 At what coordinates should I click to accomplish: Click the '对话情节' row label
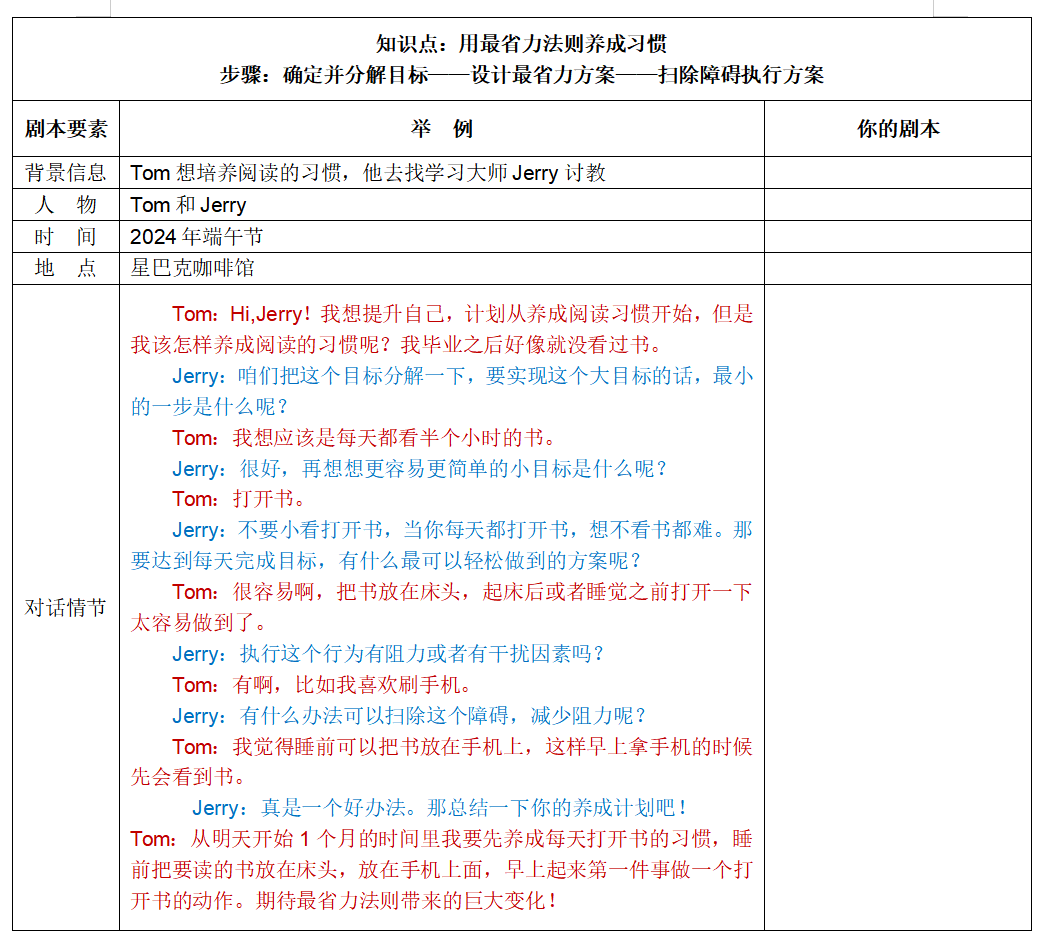[x=66, y=607]
